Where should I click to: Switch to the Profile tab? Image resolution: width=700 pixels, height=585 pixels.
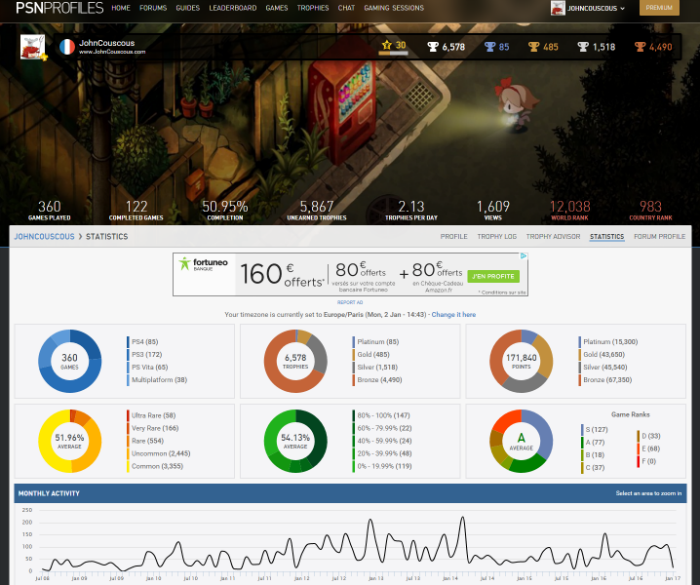(454, 237)
